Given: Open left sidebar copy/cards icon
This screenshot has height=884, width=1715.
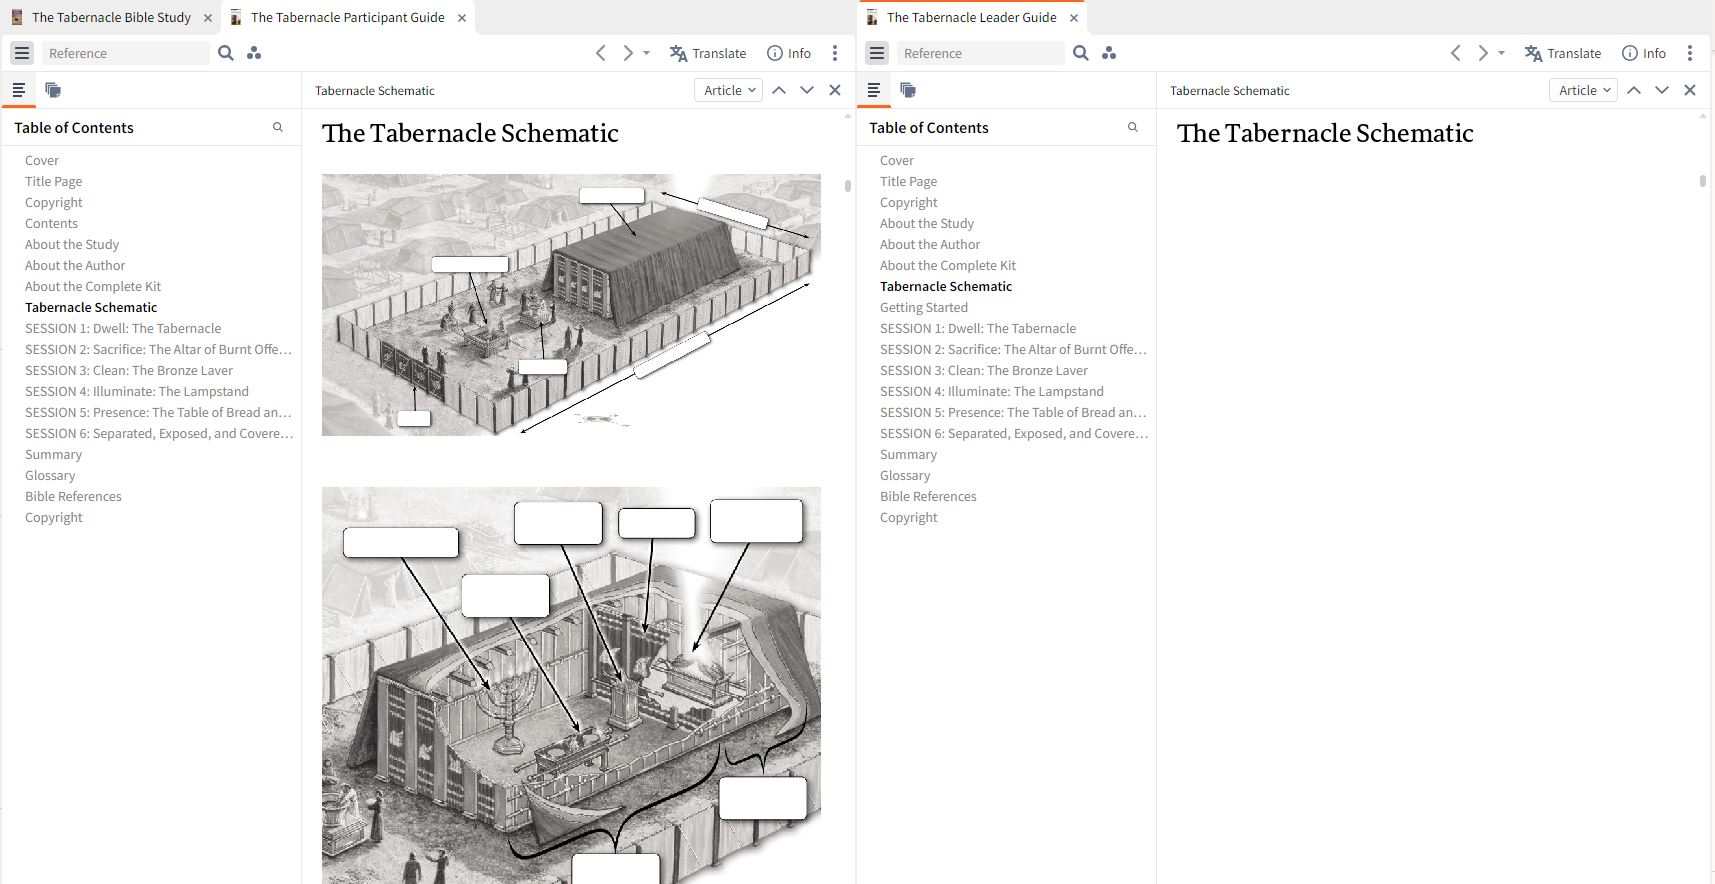Looking at the screenshot, I should [53, 90].
